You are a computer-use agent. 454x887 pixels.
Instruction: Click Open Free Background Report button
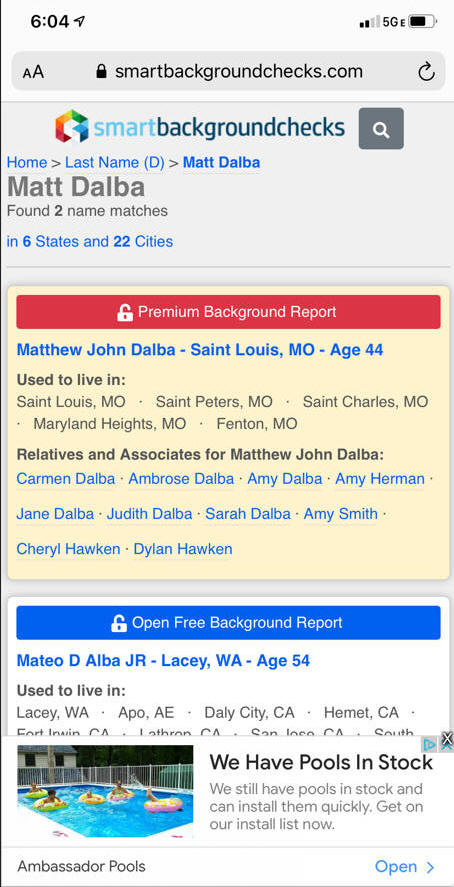228,623
